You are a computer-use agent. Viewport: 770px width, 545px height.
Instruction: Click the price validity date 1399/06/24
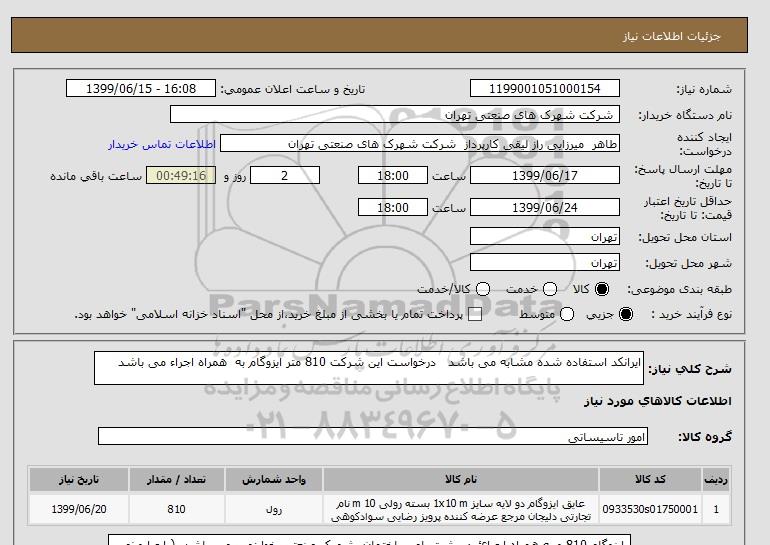[x=545, y=208]
